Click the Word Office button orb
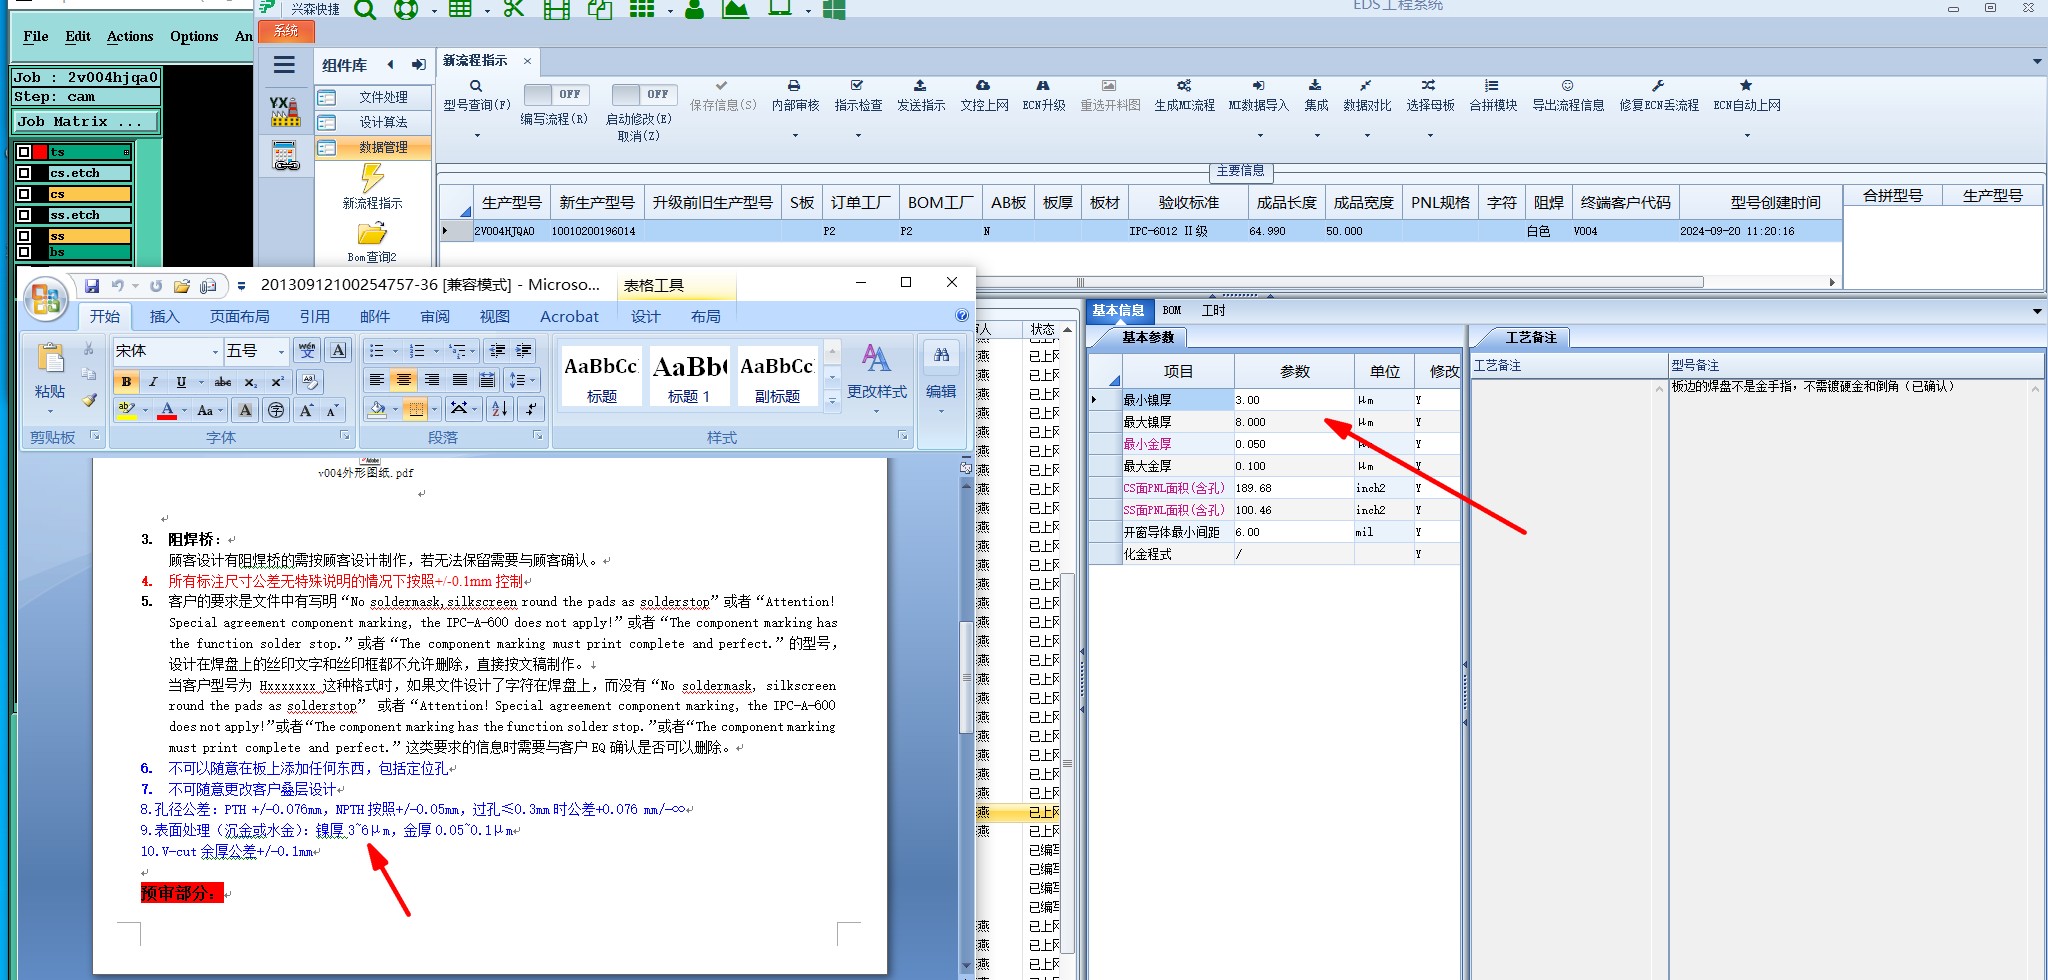The width and height of the screenshot is (2048, 980). point(45,299)
